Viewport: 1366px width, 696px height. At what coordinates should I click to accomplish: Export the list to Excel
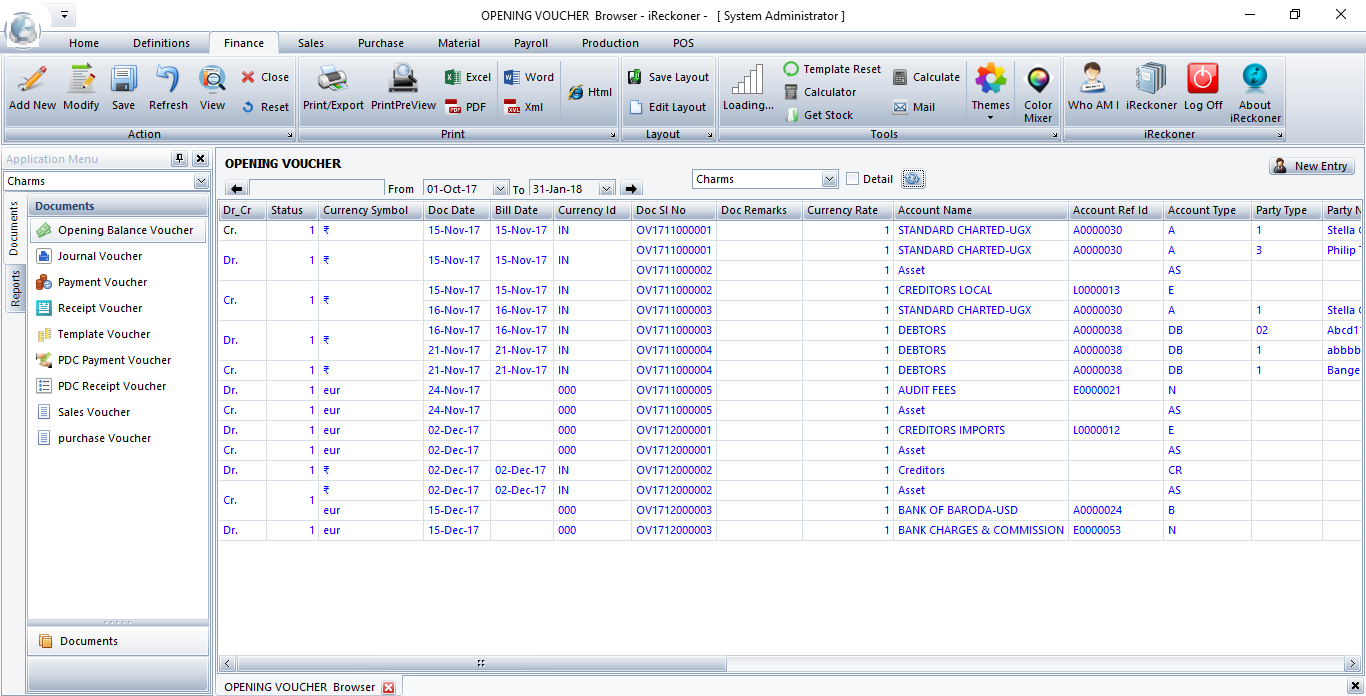(x=467, y=77)
